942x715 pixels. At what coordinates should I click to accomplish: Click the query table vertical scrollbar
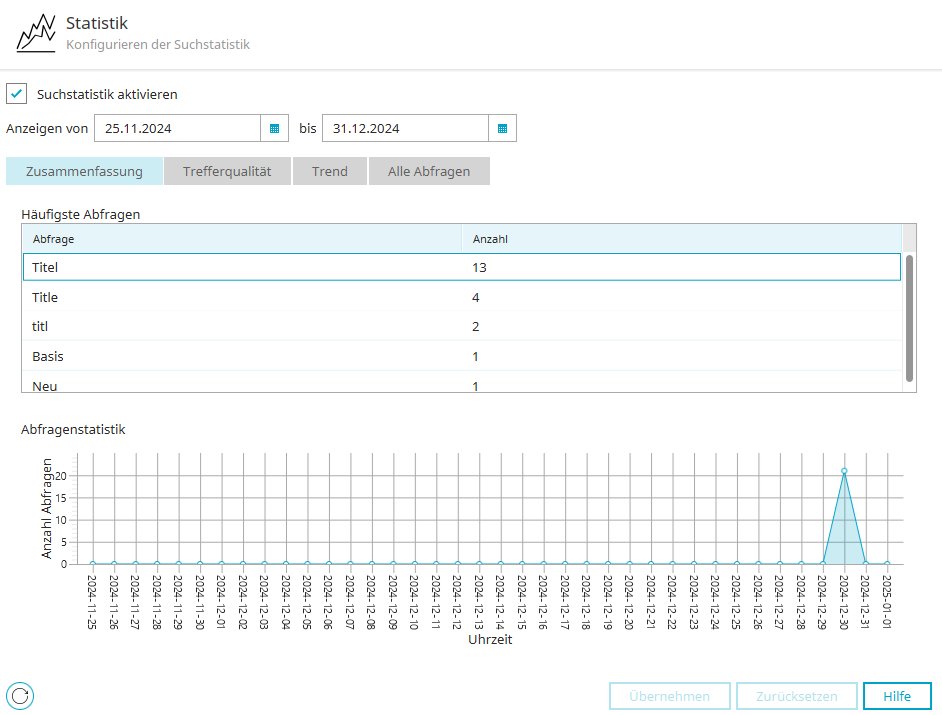[909, 317]
